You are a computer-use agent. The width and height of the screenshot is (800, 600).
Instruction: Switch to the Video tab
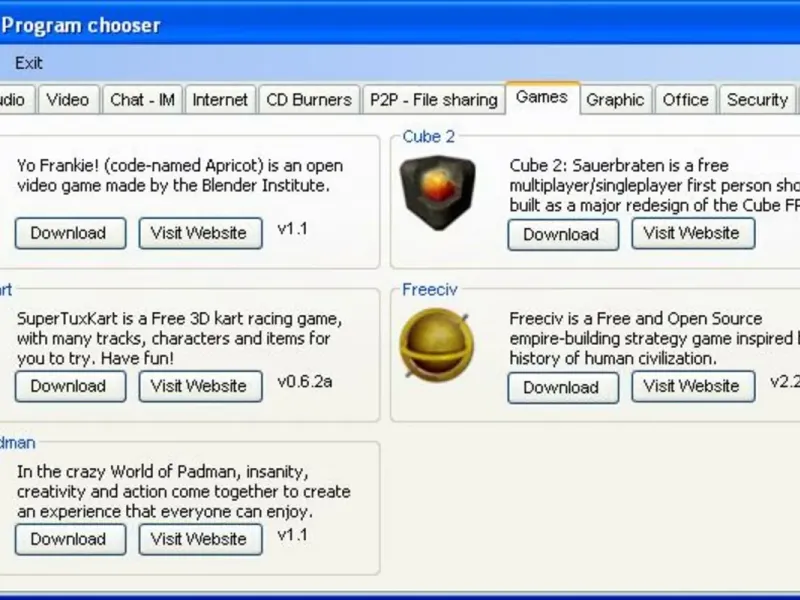(x=68, y=99)
